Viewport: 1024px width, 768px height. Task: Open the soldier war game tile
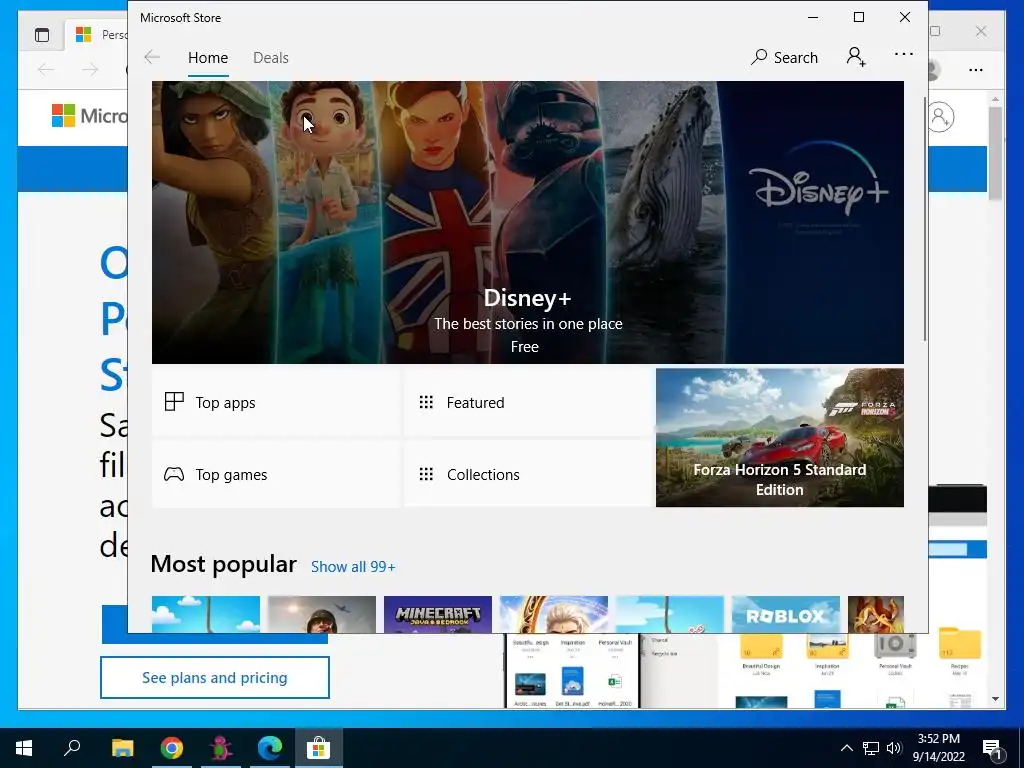point(322,614)
